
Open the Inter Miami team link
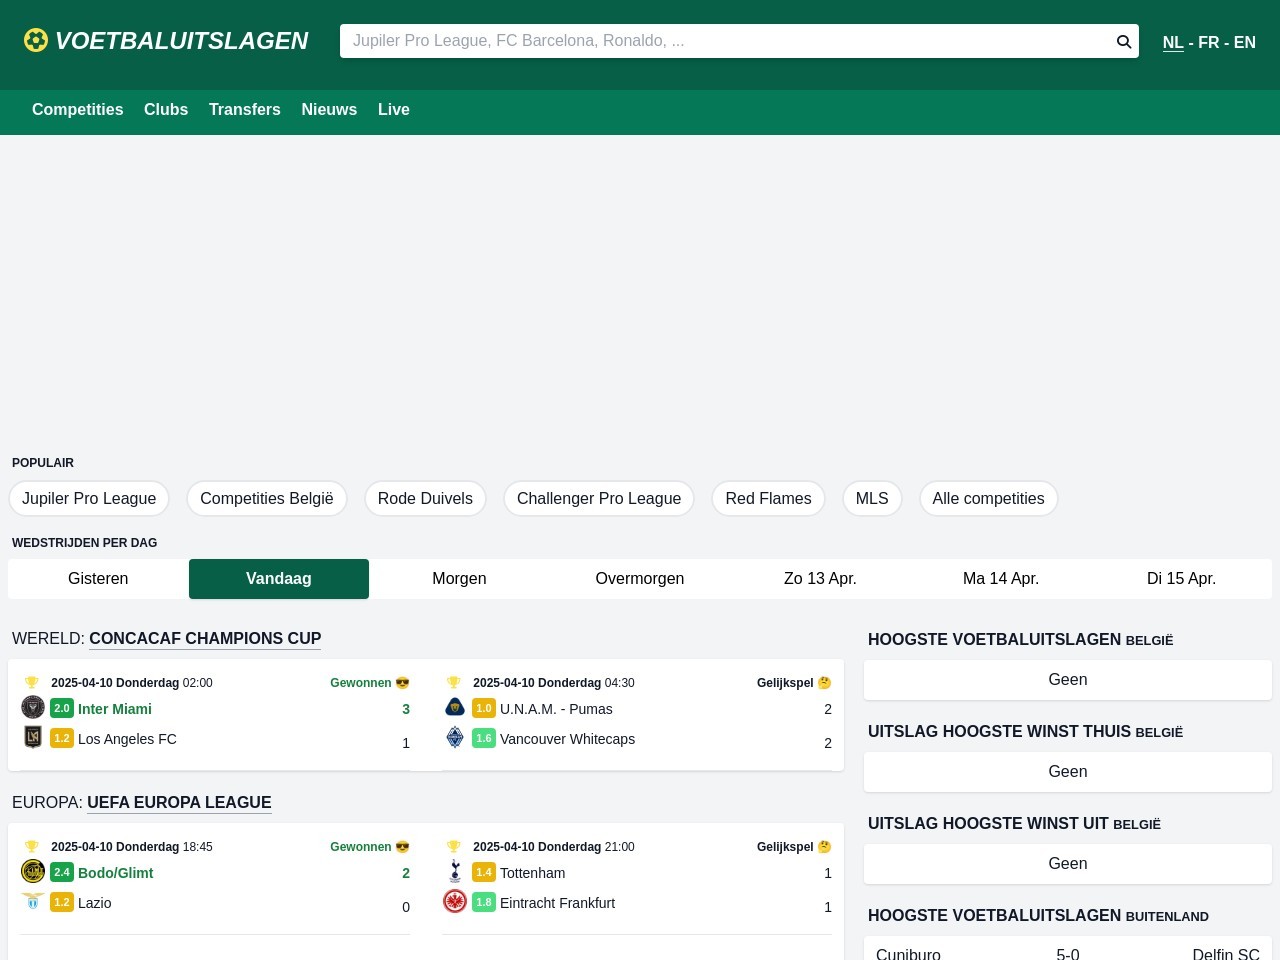coord(115,709)
